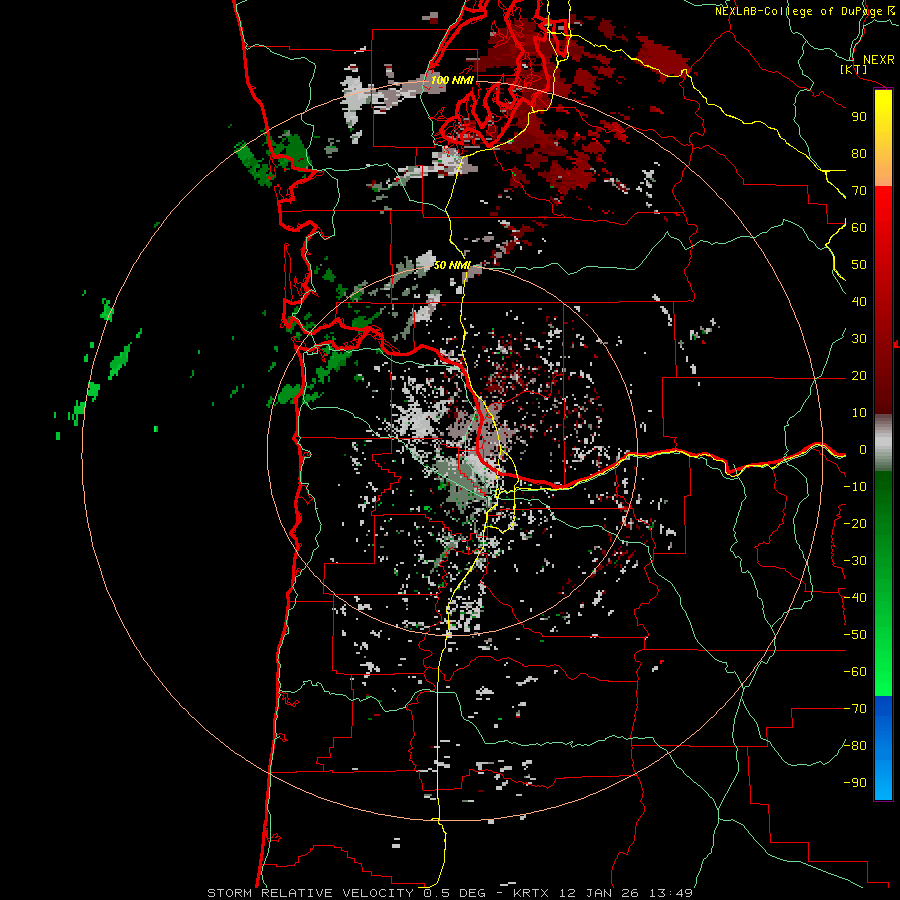Select the 60 value on velocity scale
Viewport: 900px width, 900px height.
859,227
